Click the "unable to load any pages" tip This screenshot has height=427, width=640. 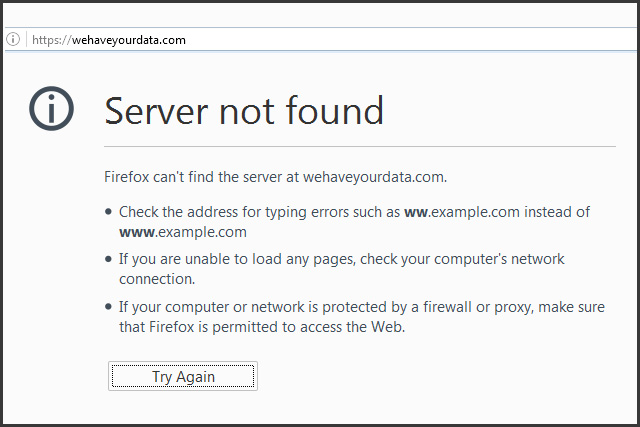click(x=240, y=259)
